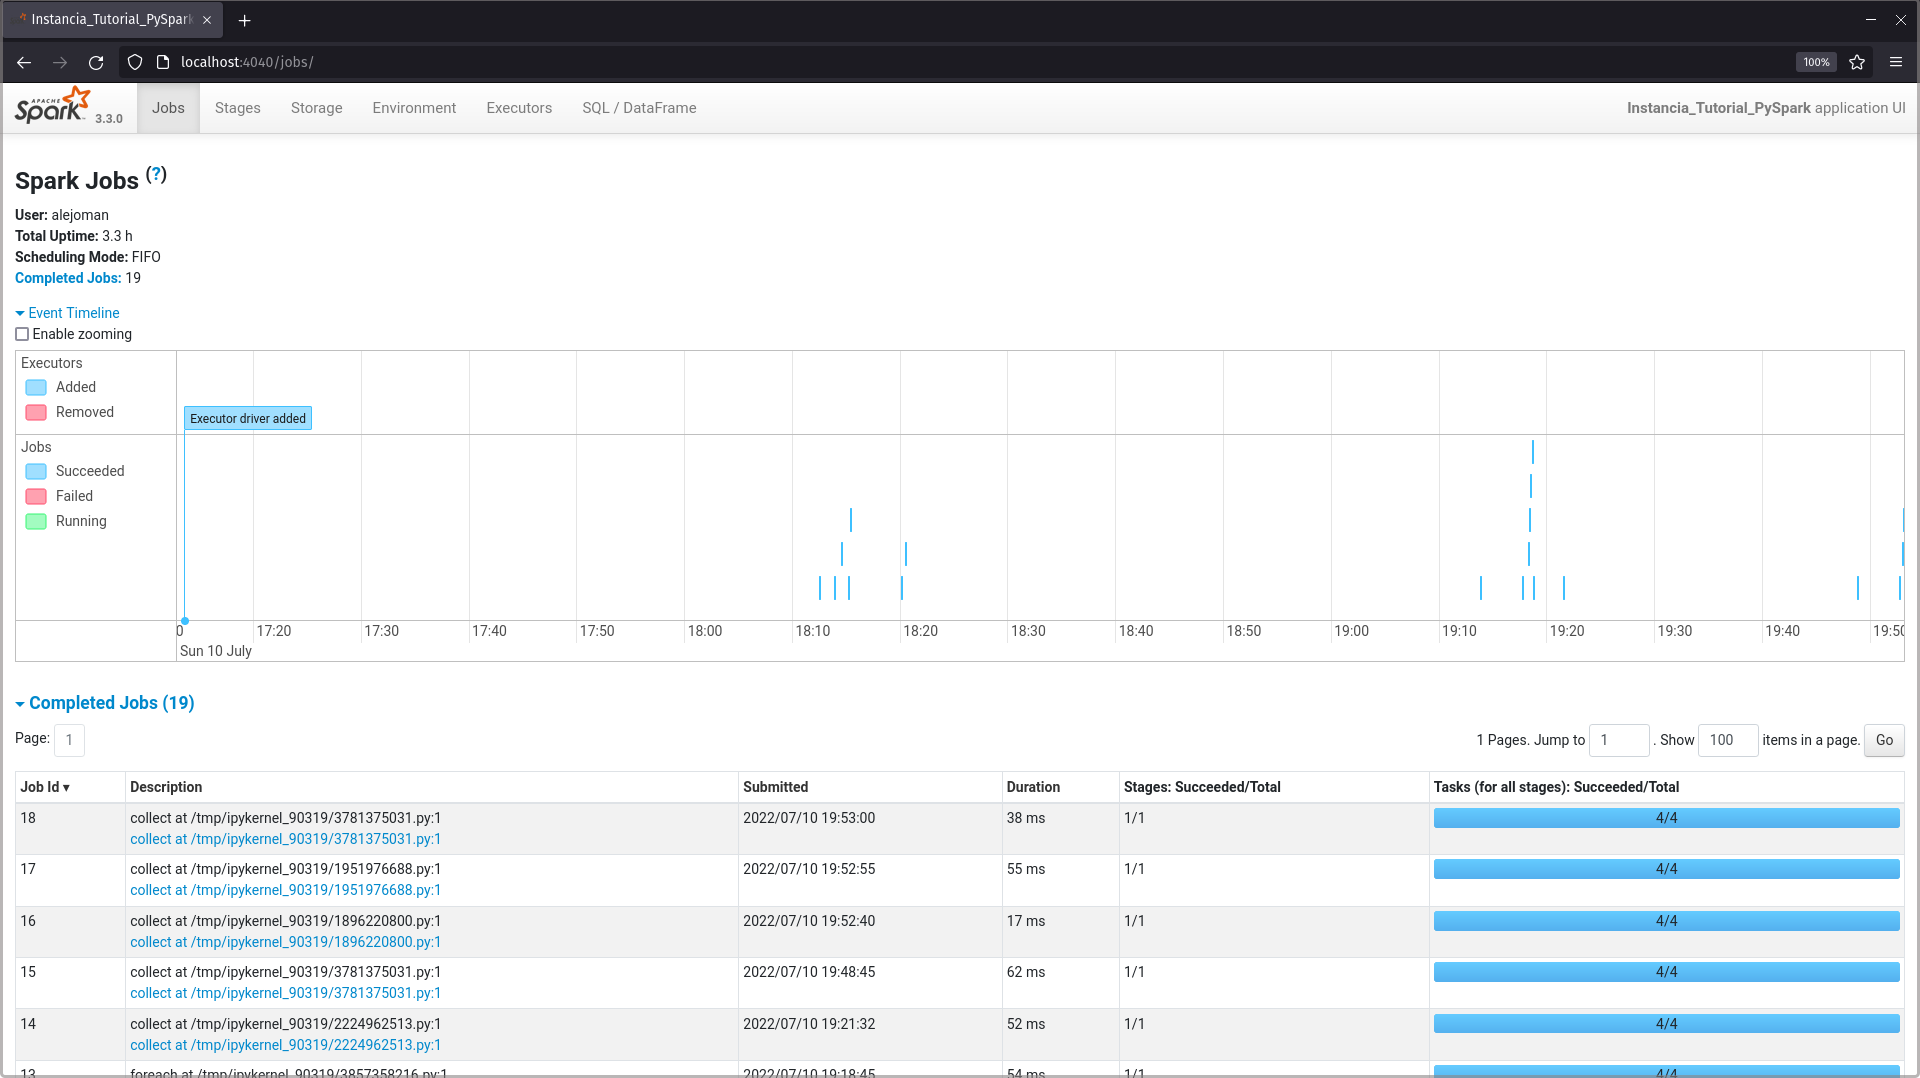
Task: Click job 16 tasks 4/4 progress bar
Action: [x=1666, y=921]
